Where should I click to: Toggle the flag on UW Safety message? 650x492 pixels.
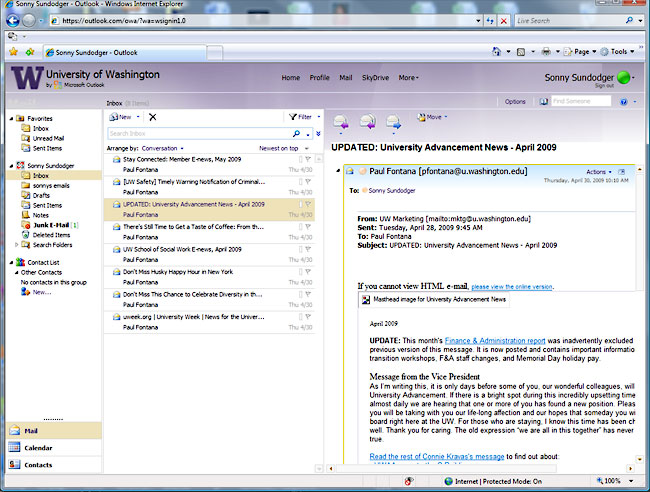(x=308, y=181)
